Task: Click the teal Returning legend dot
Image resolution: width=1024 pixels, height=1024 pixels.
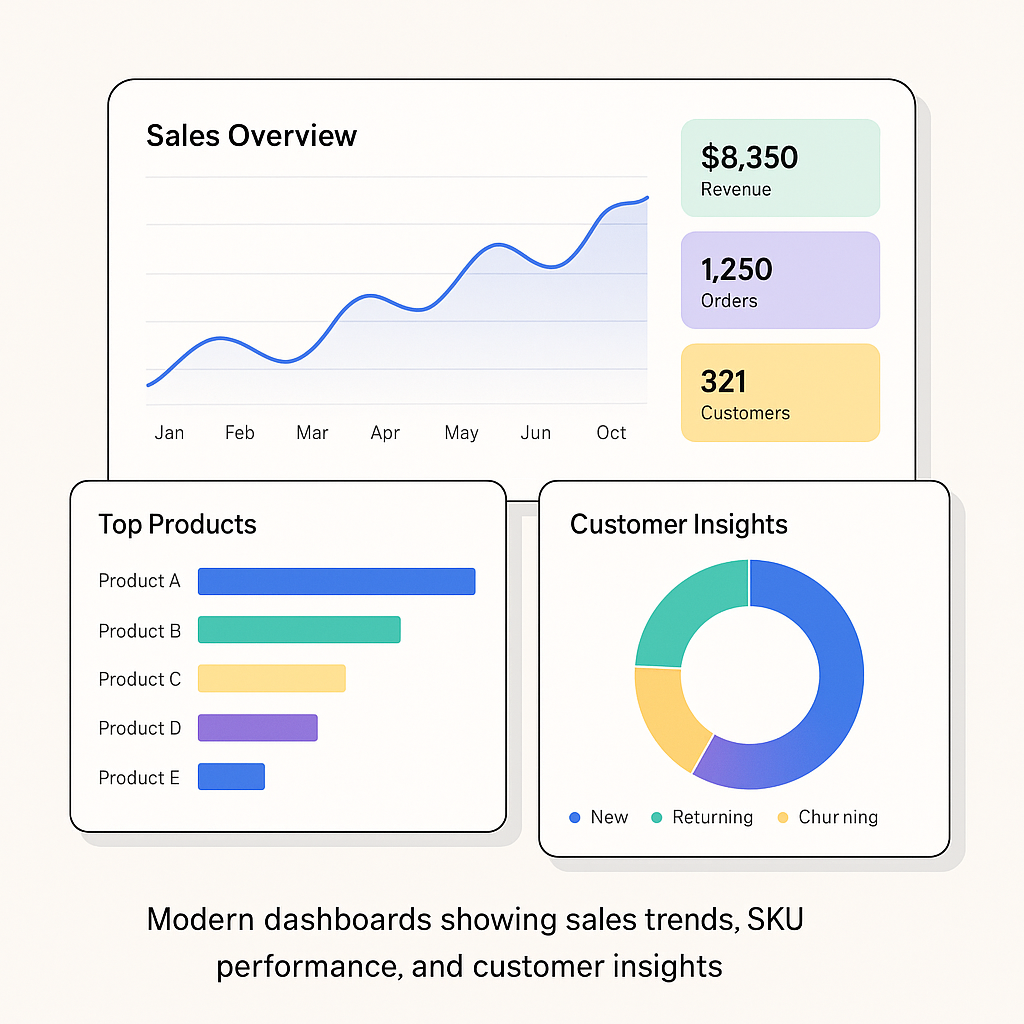Action: 656,817
